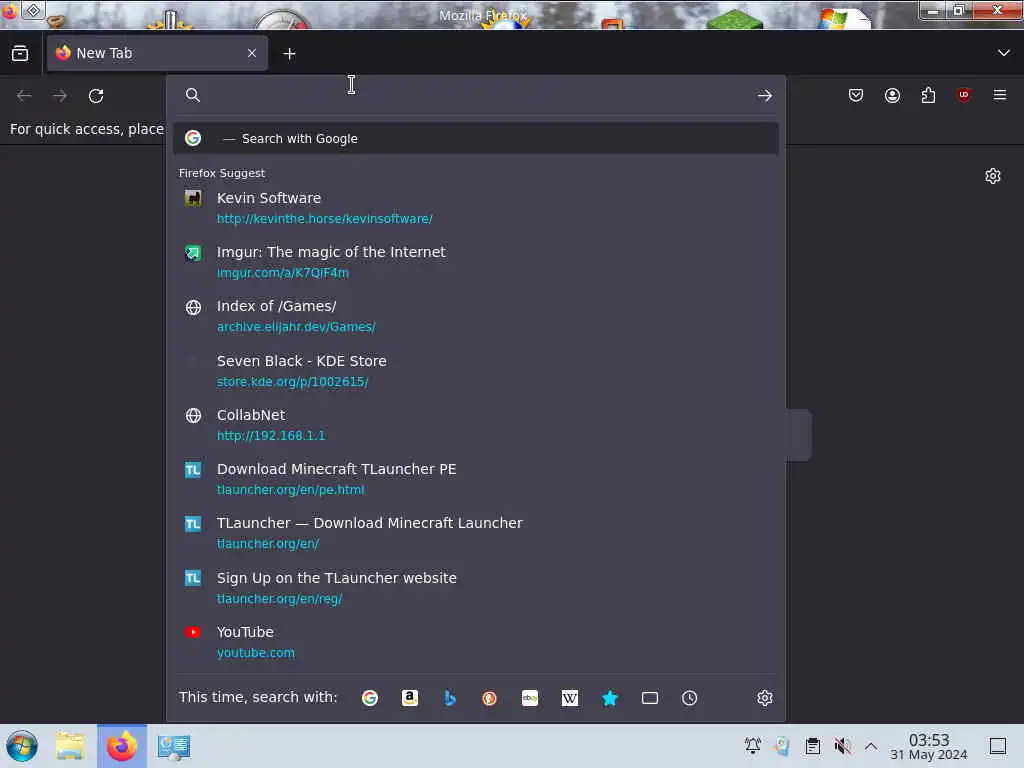Search this time with Bing
Screen dimensions: 1024x768
pyautogui.click(x=449, y=697)
